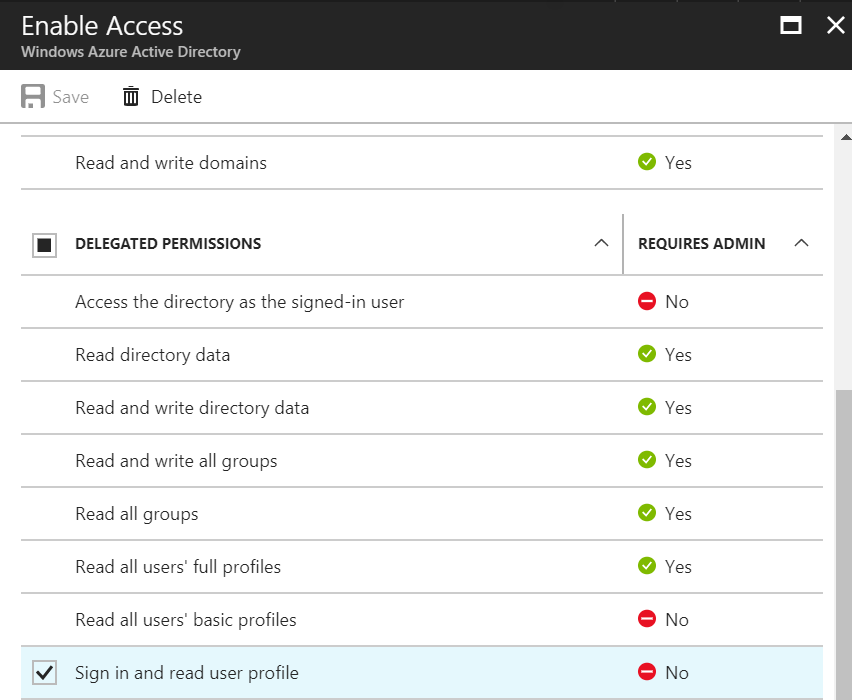
Task: Click the REQUIRES ADMIN column header text
Action: coord(701,243)
